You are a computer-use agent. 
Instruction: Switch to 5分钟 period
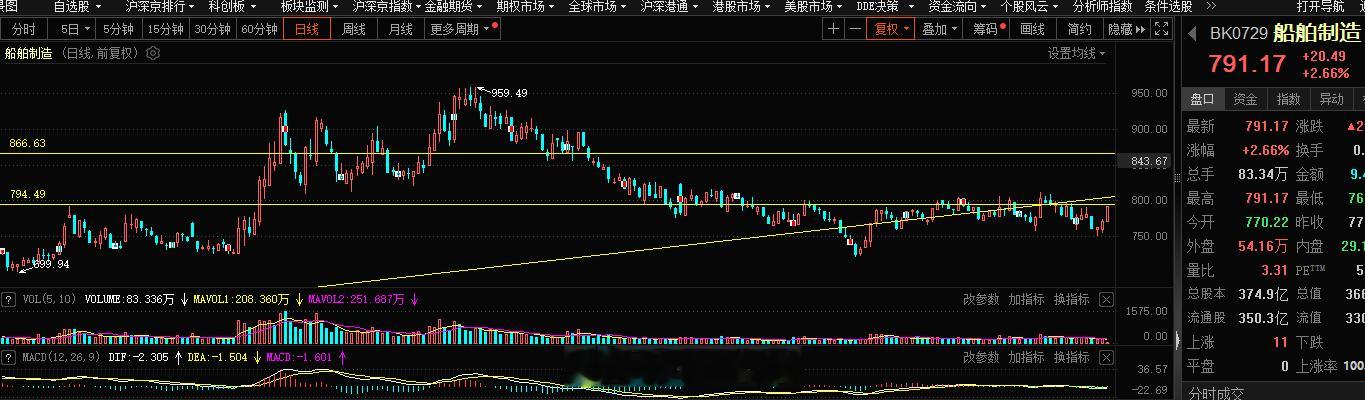click(118, 29)
